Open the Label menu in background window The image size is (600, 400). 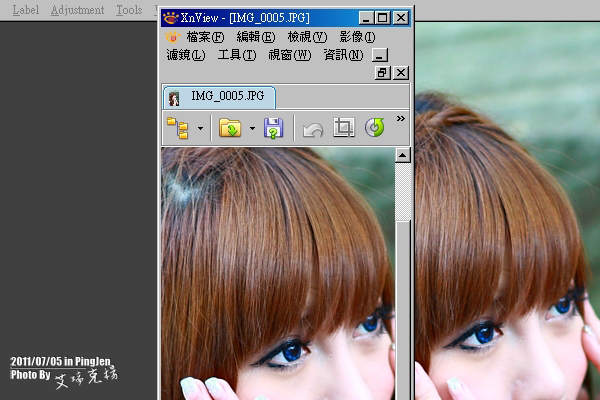pyautogui.click(x=26, y=10)
